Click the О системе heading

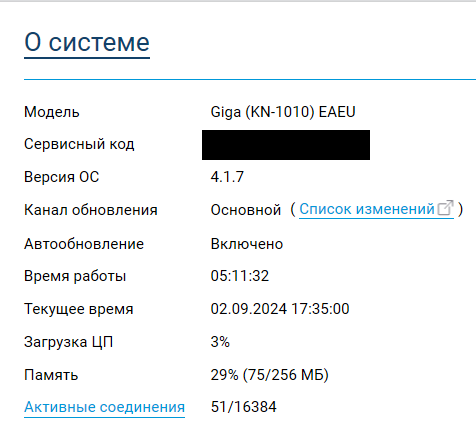[87, 43]
